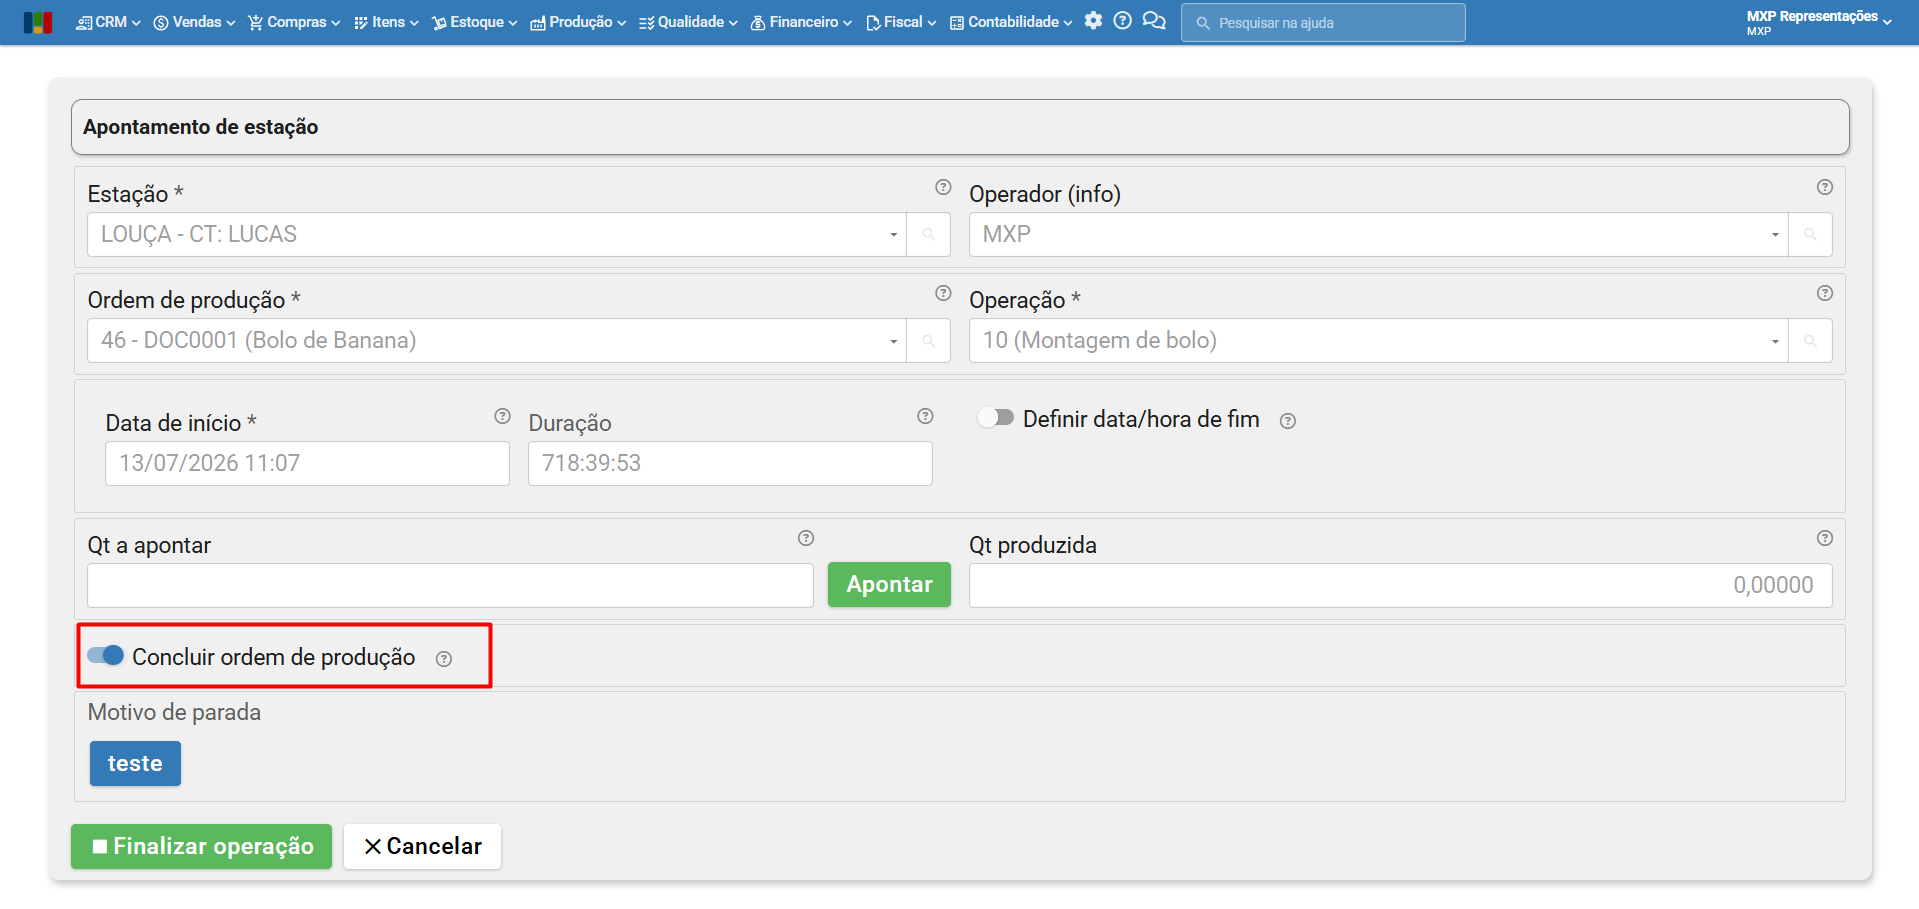This screenshot has height=909, width=1919.
Task: Enable Definir data/hora de fim switch
Action: tap(996, 418)
